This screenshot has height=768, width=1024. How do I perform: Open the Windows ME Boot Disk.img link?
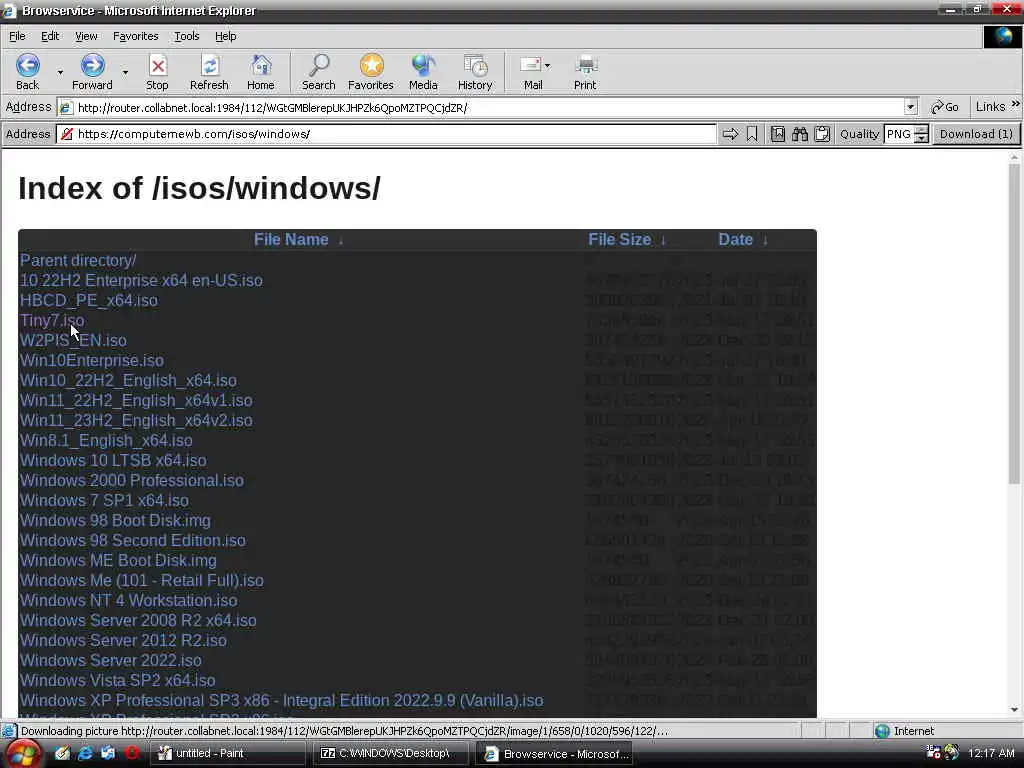tap(118, 560)
